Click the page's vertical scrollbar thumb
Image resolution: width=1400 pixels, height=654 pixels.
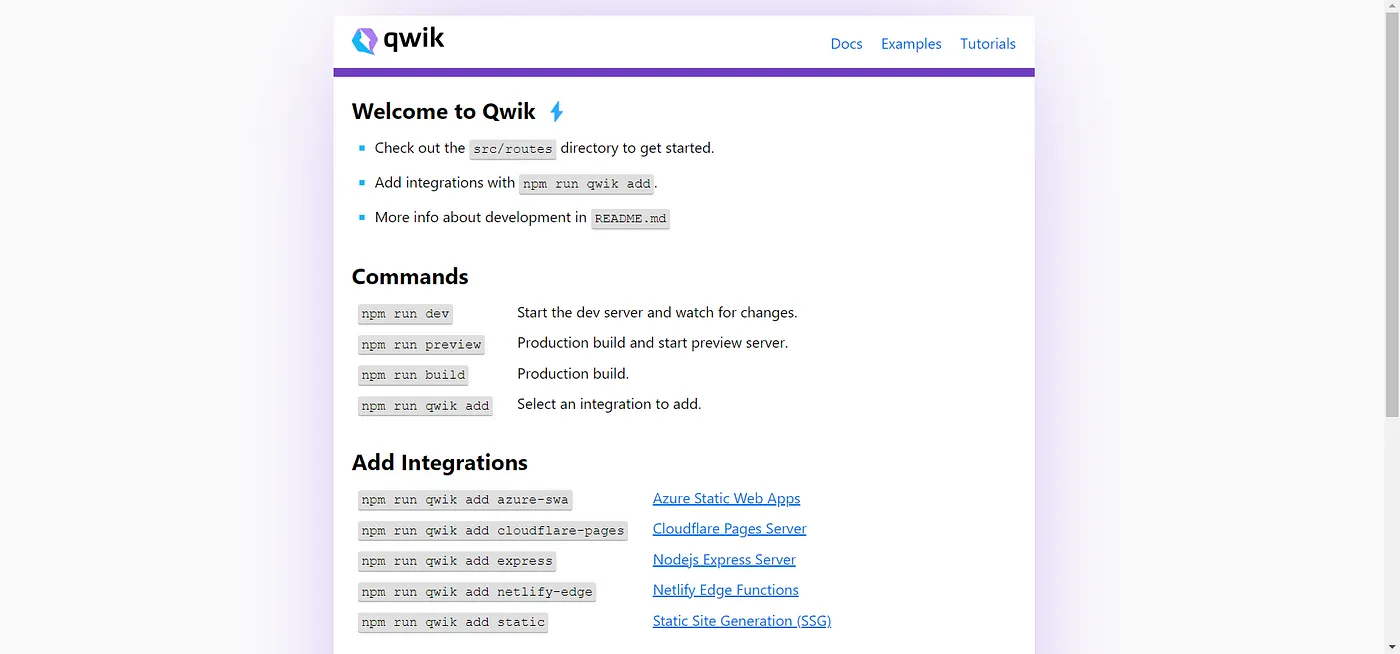1392,215
